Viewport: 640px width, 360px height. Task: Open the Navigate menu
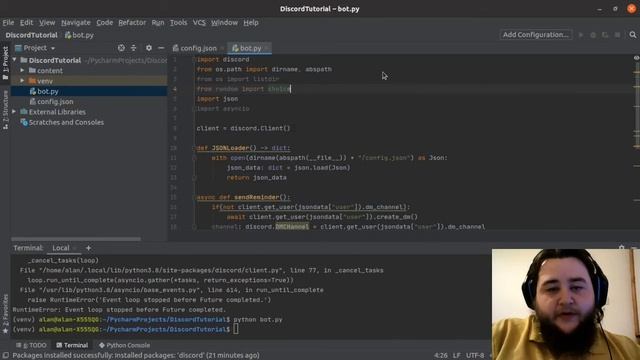pyautogui.click(x=76, y=22)
